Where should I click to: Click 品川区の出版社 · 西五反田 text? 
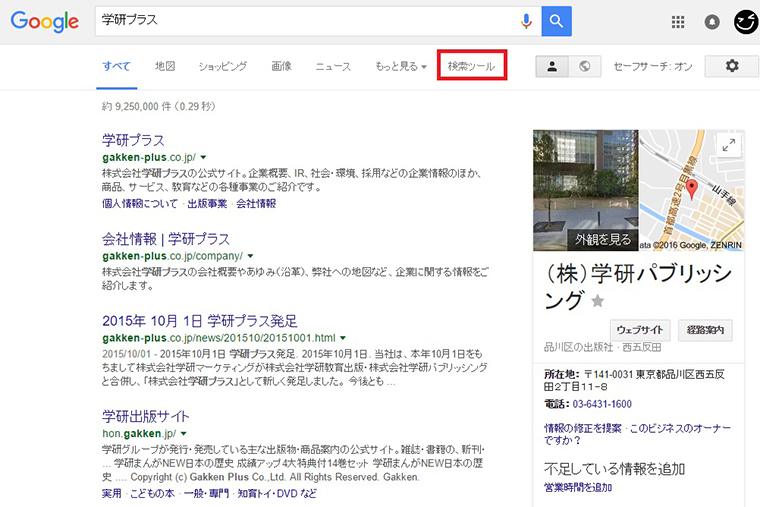click(602, 347)
